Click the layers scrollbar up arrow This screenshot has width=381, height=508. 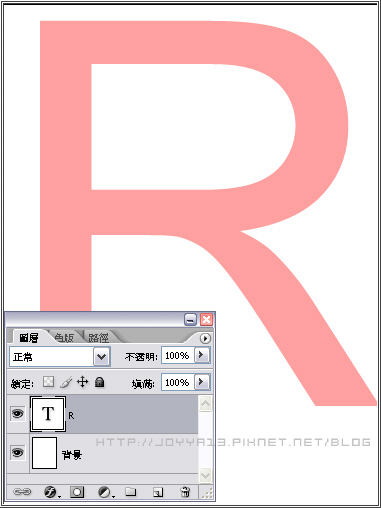click(x=205, y=404)
